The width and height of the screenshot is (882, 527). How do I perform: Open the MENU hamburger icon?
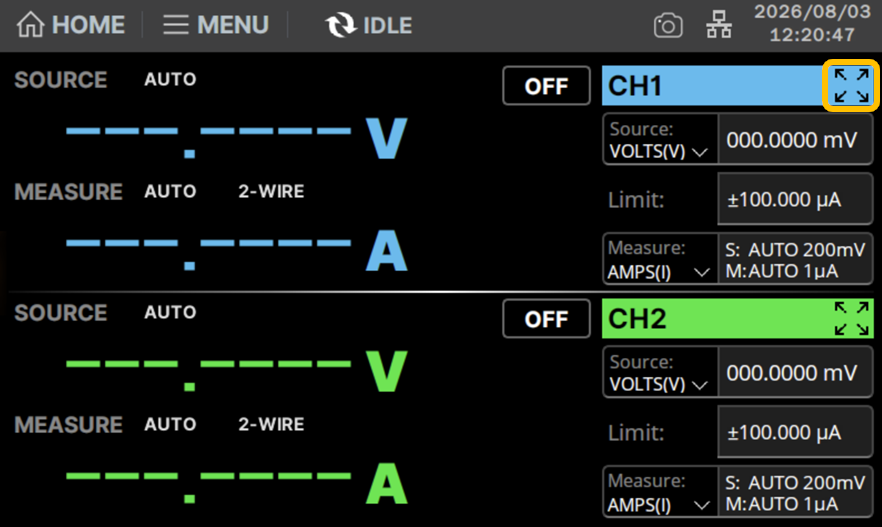point(176,25)
